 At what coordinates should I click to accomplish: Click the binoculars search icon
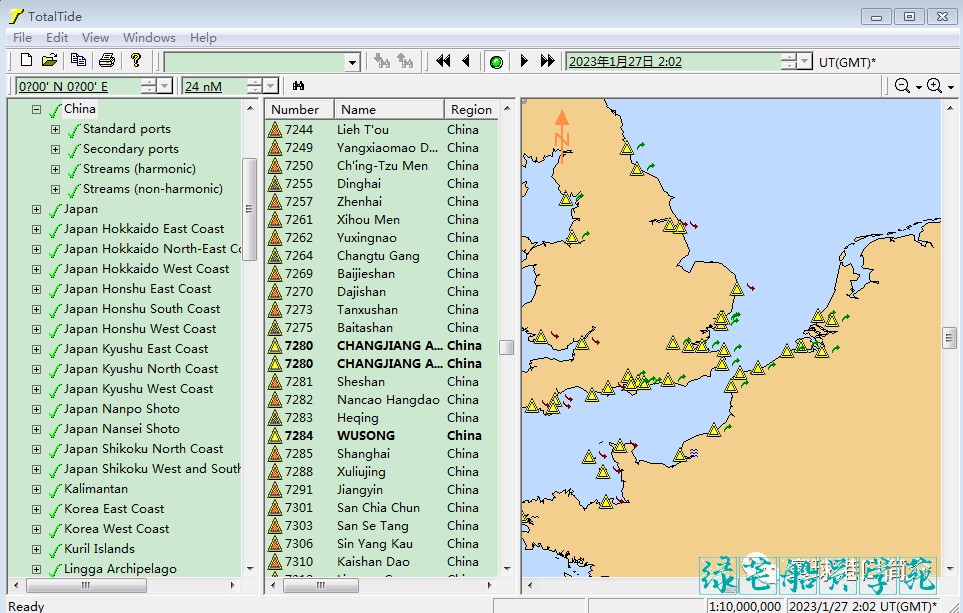[x=298, y=86]
